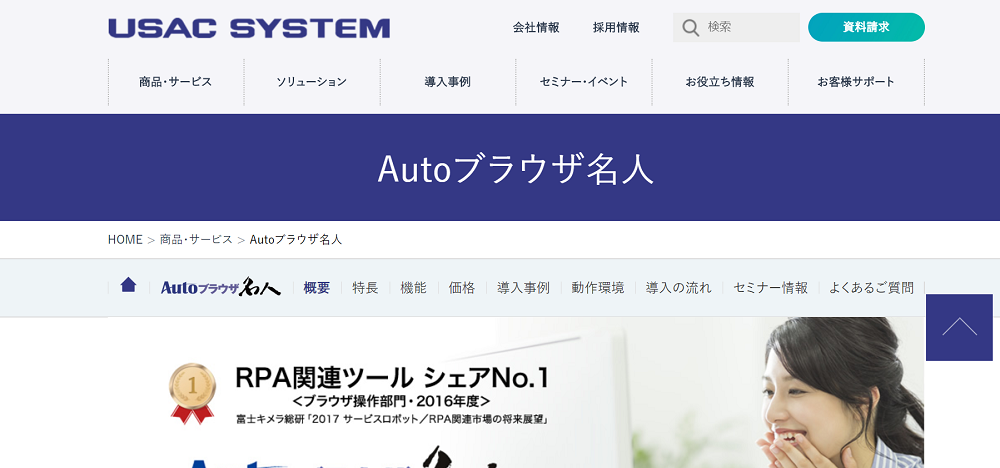The height and width of the screenshot is (468, 1000).
Task: Click the 資料請求 button
Action: click(866, 27)
